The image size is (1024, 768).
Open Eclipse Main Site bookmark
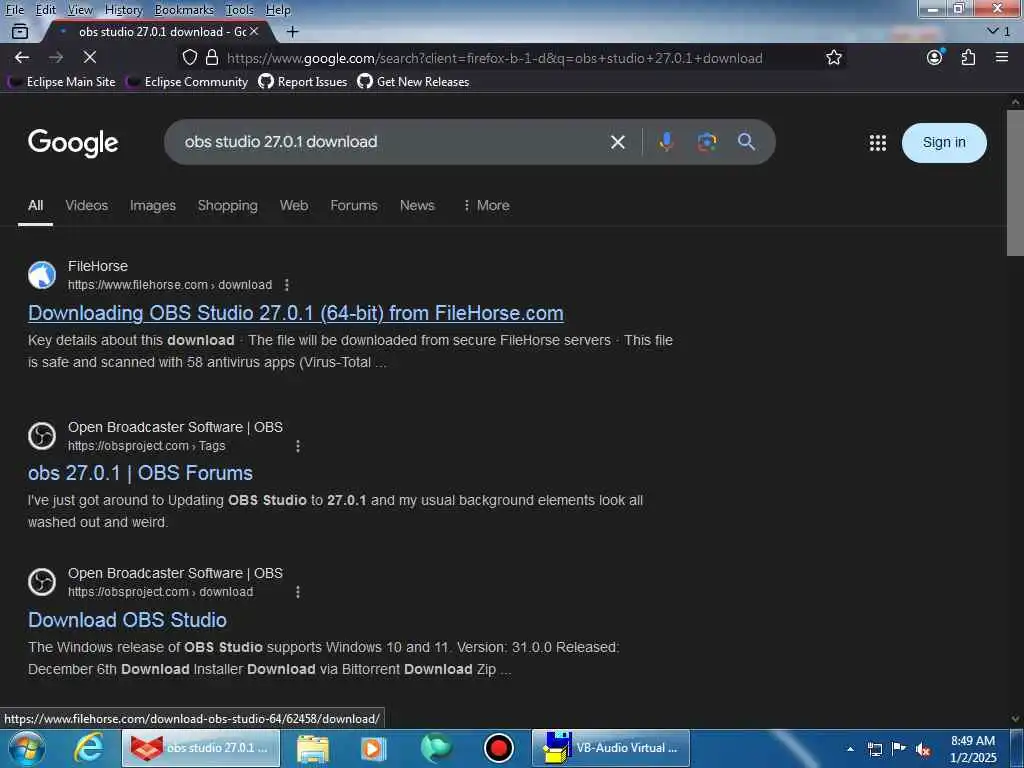(x=63, y=82)
